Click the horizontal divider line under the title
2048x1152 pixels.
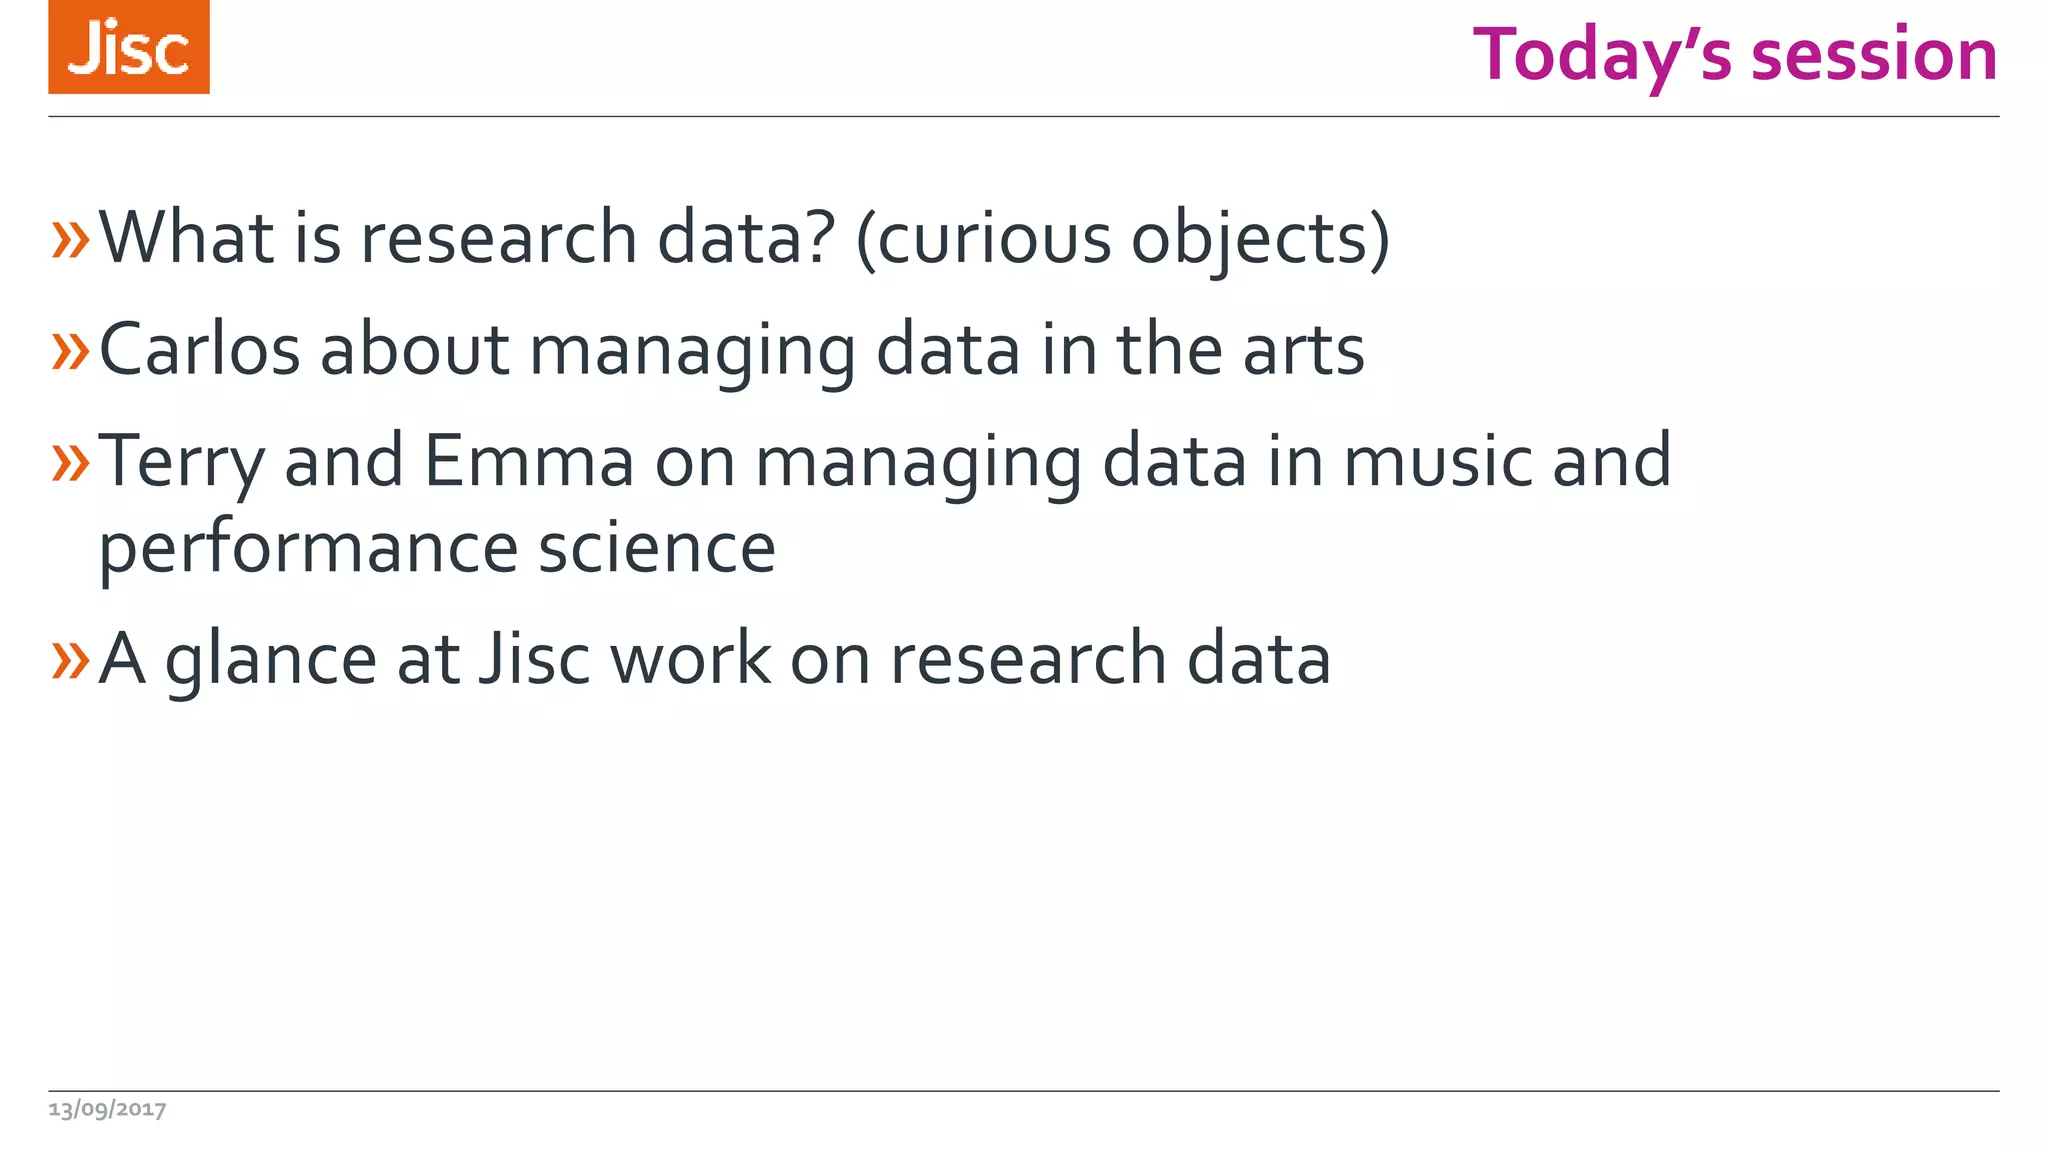tap(1024, 117)
